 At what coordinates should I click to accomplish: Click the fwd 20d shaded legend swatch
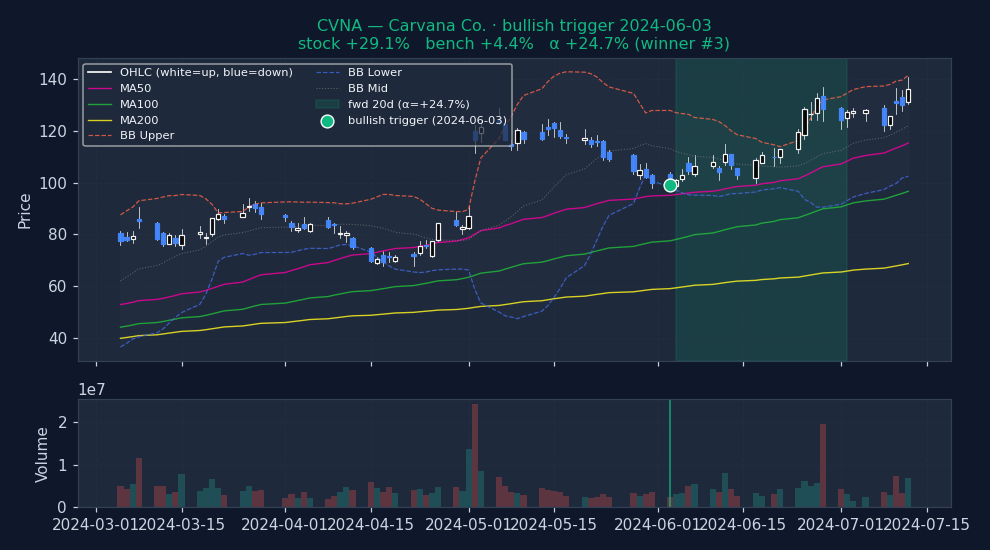(327, 104)
